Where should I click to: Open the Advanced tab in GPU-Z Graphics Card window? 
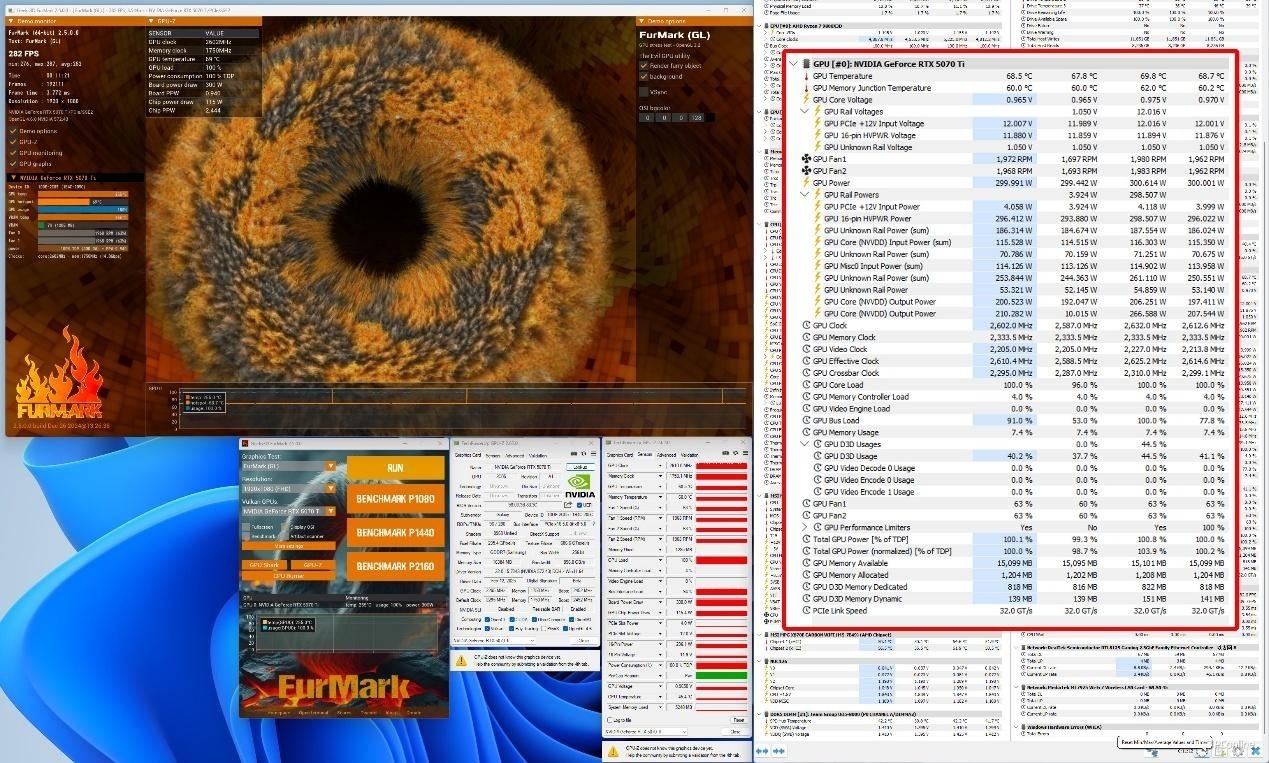click(x=515, y=456)
